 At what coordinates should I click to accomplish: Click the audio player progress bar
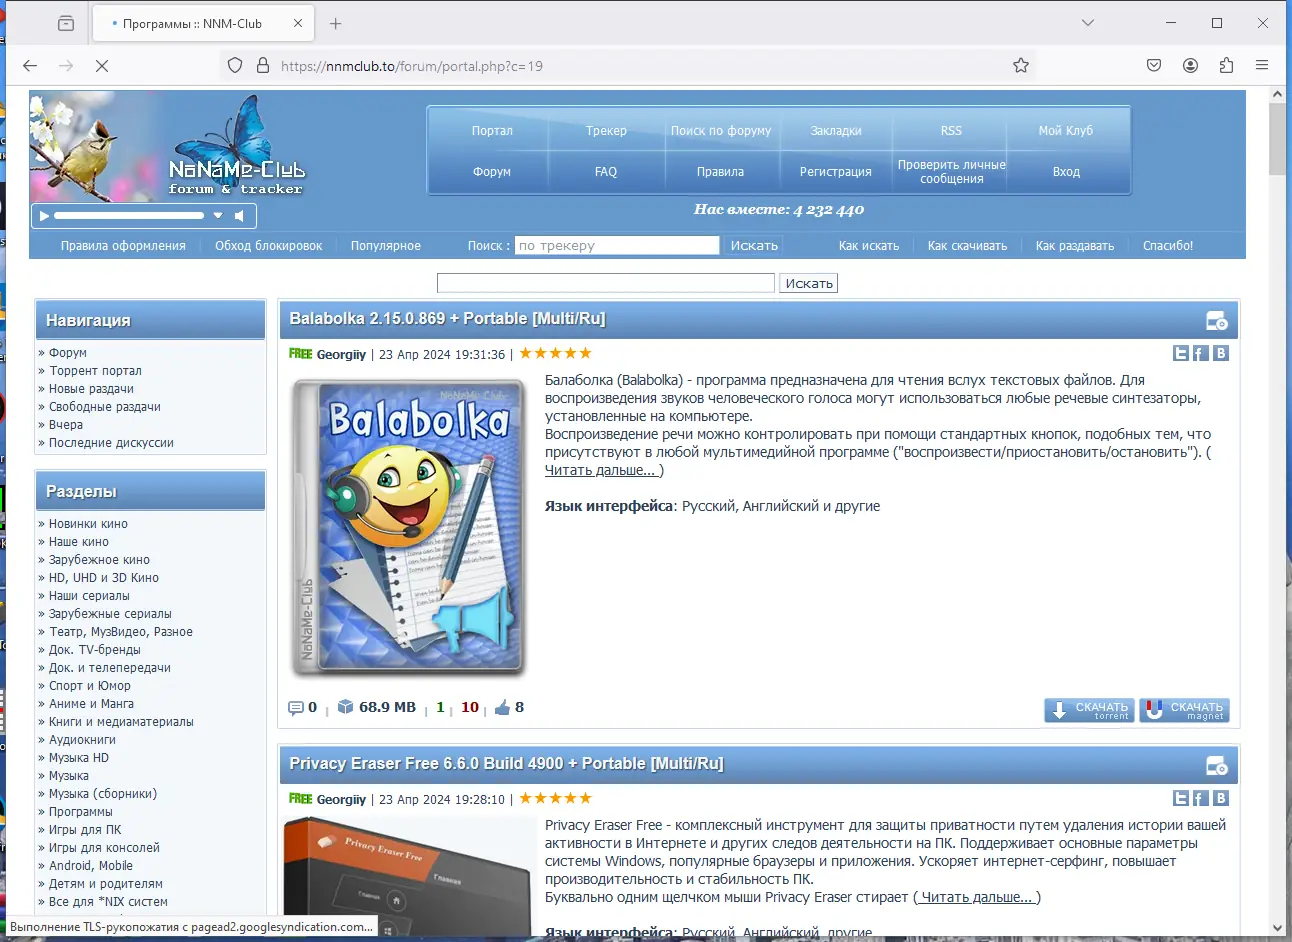[129, 215]
